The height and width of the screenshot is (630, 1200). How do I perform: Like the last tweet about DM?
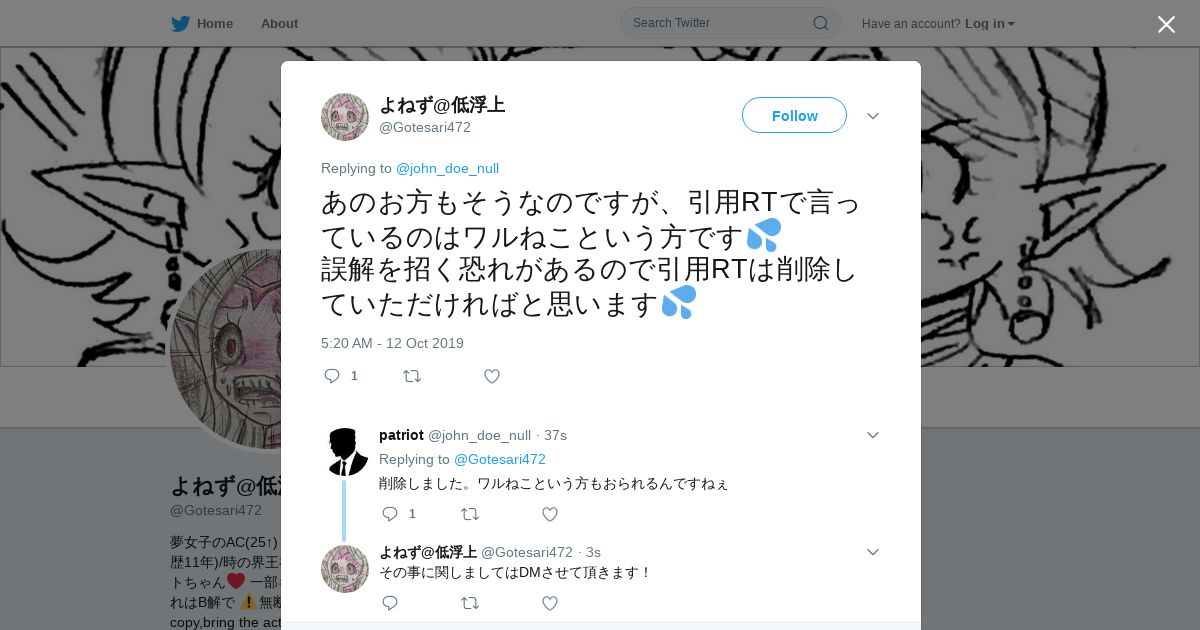tap(549, 603)
